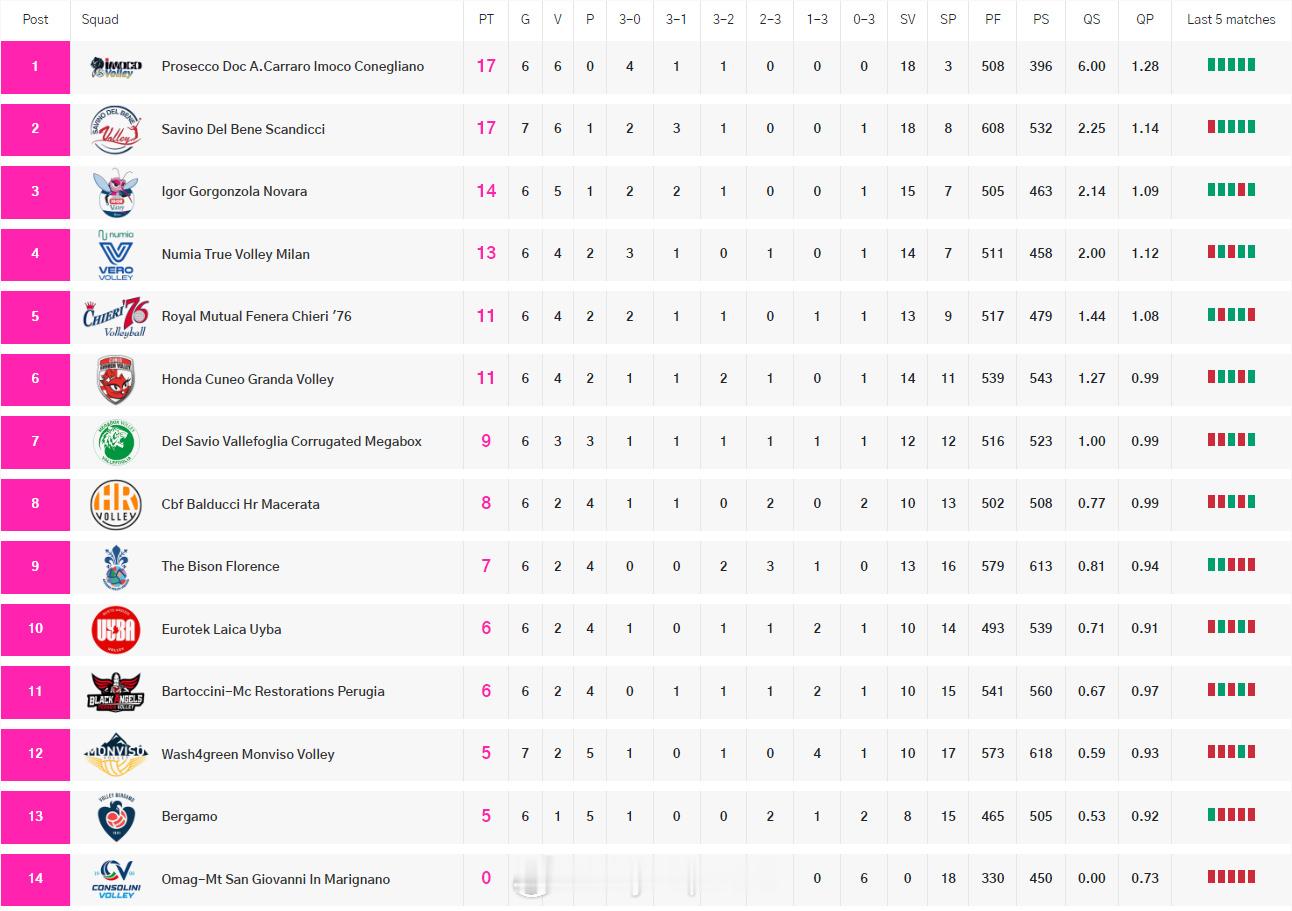Sort by SP sets lost column

click(x=948, y=19)
